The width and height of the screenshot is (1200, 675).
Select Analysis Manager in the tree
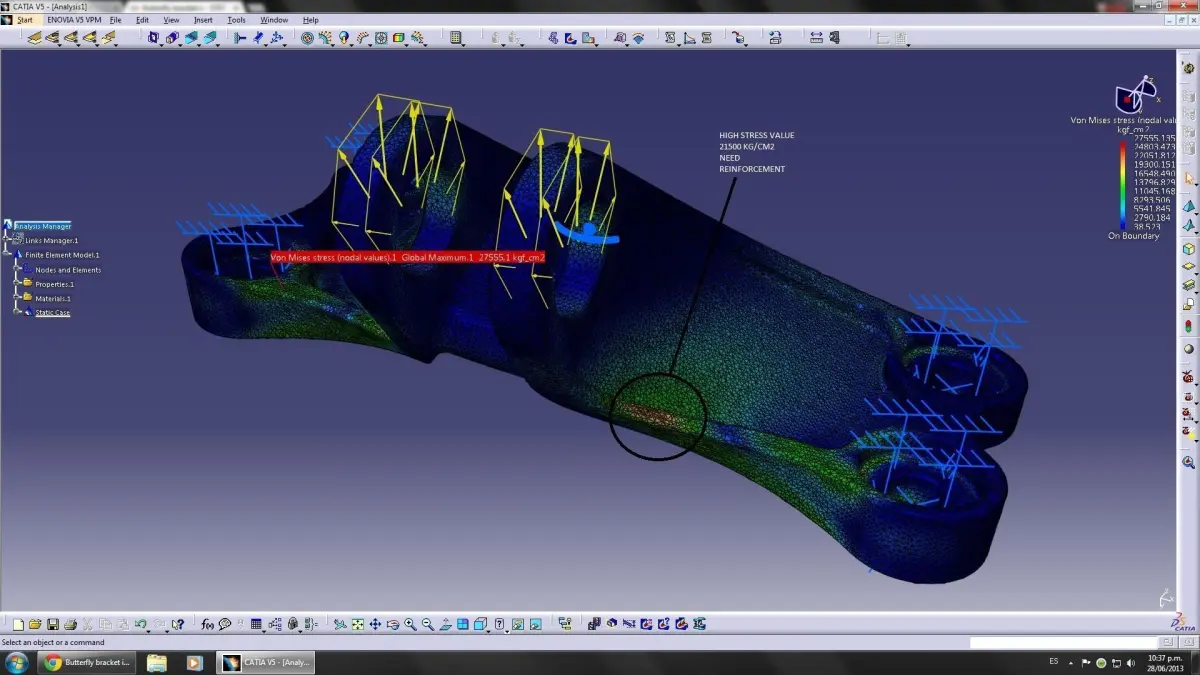pos(42,226)
